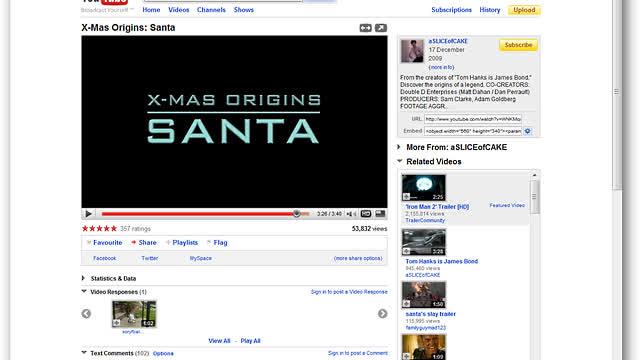Select the video URL field
This screenshot has height=360, width=640.
coord(473,119)
